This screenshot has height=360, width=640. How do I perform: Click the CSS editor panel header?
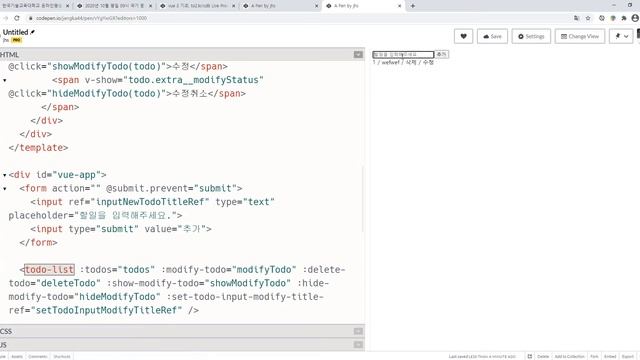click(x=182, y=331)
